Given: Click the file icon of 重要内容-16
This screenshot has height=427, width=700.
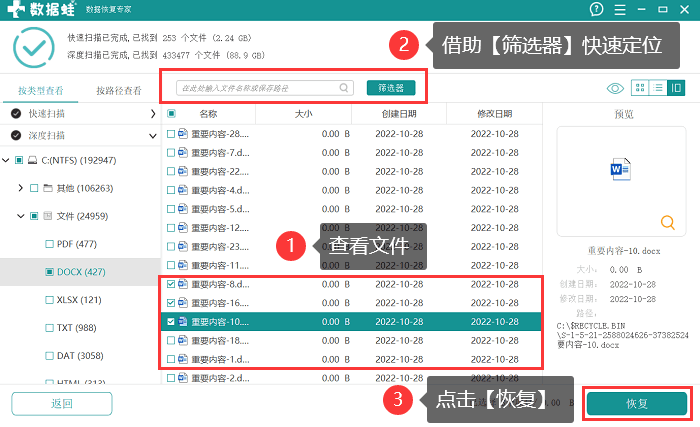Looking at the screenshot, I should tap(183, 303).
